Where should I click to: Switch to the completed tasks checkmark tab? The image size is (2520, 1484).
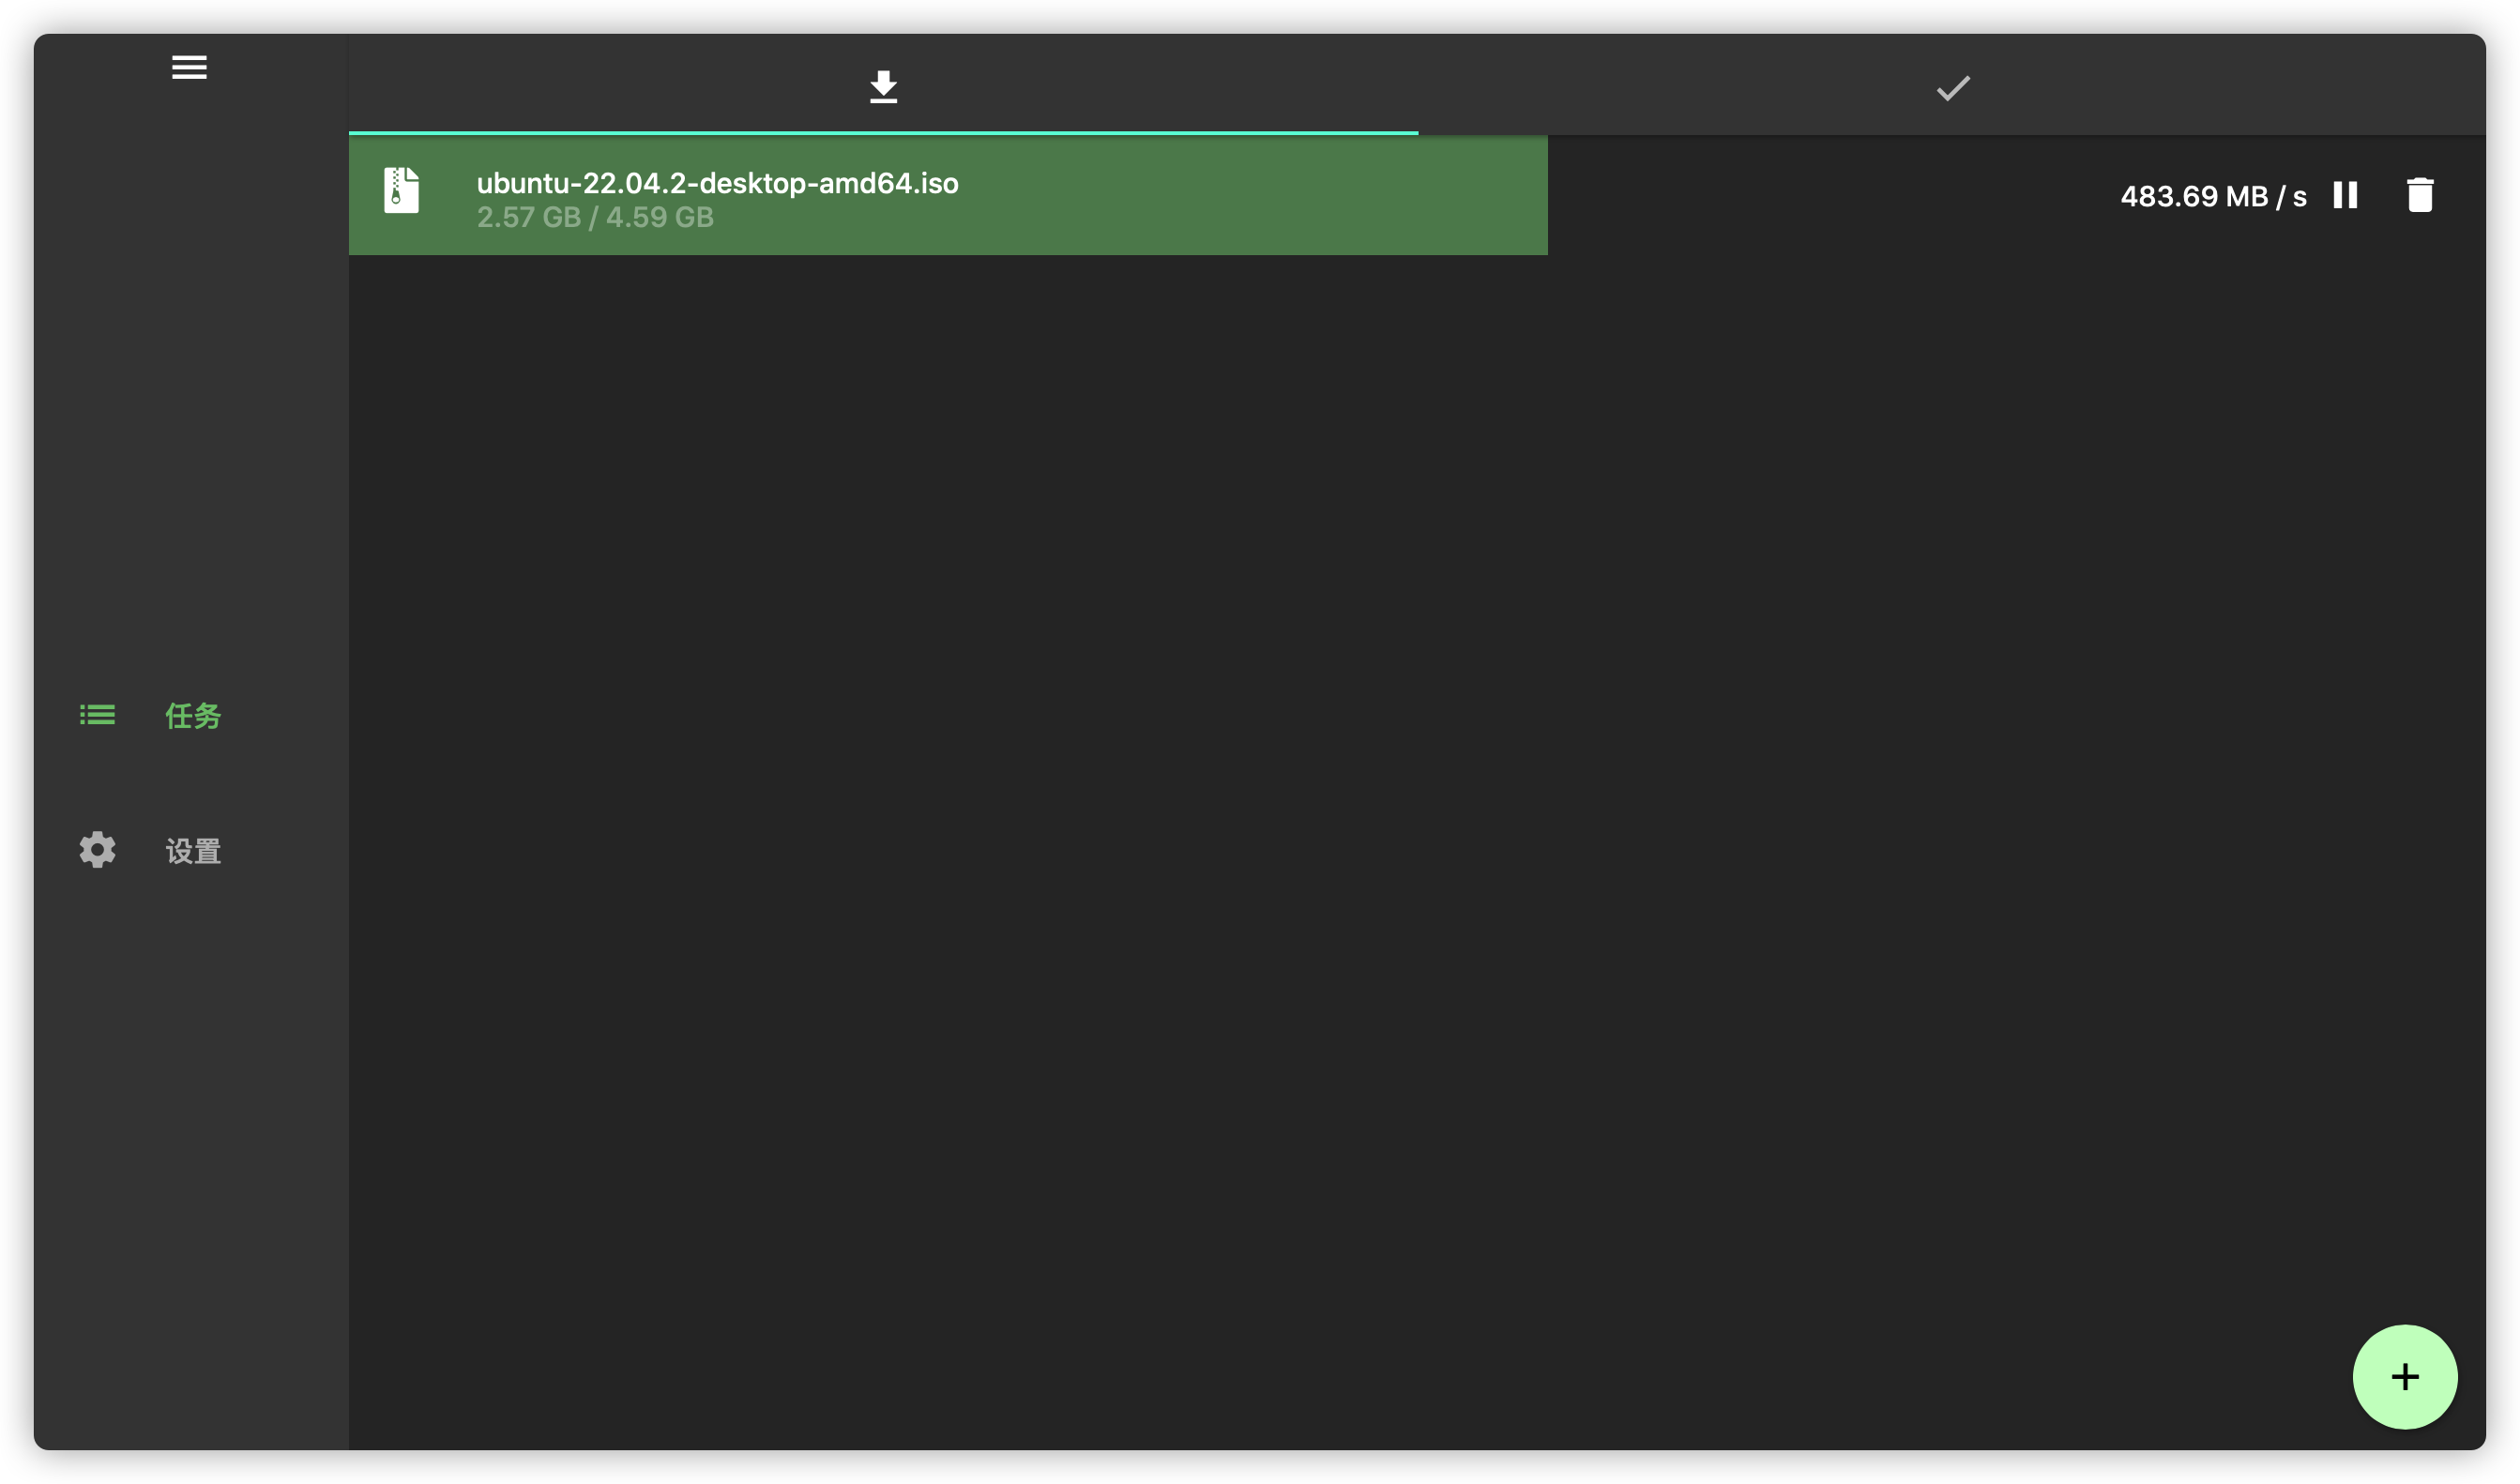(1952, 88)
